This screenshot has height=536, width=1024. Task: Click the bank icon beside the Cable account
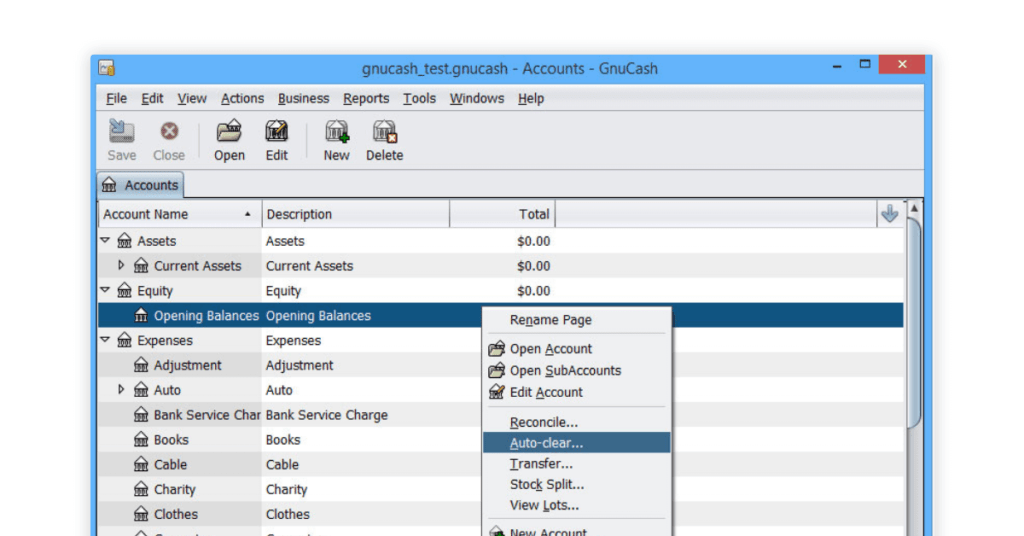tap(141, 464)
